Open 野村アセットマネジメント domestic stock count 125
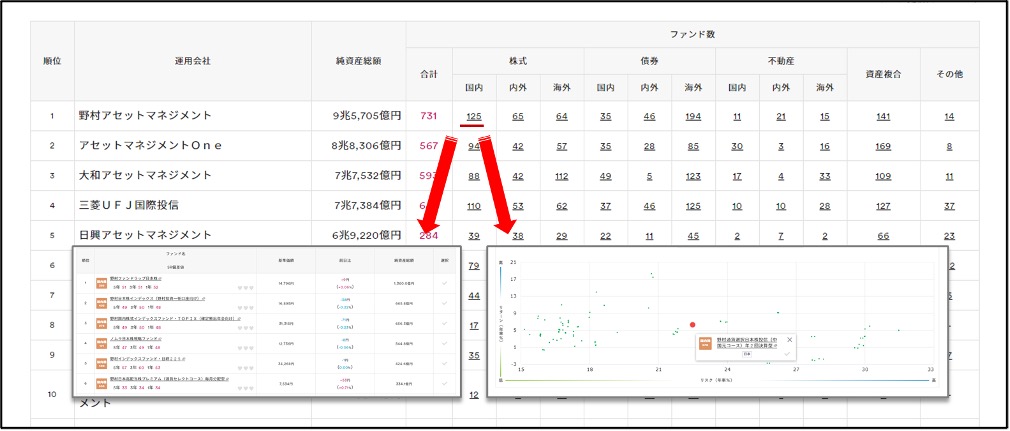Image resolution: width=1010 pixels, height=431 pixels. click(x=474, y=117)
